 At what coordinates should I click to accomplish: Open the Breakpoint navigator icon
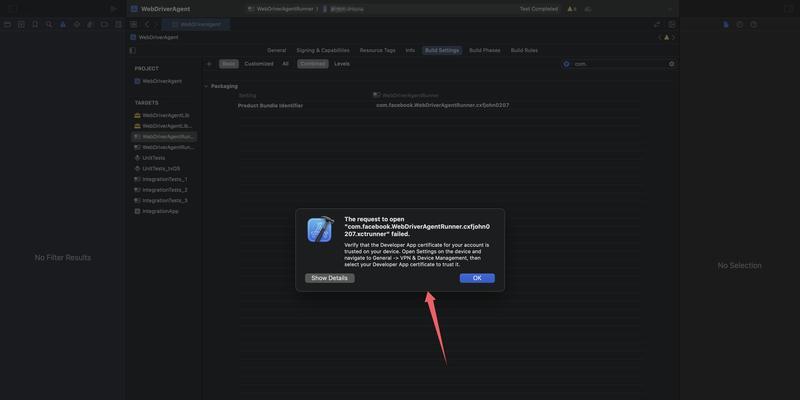pyautogui.click(x=104, y=24)
